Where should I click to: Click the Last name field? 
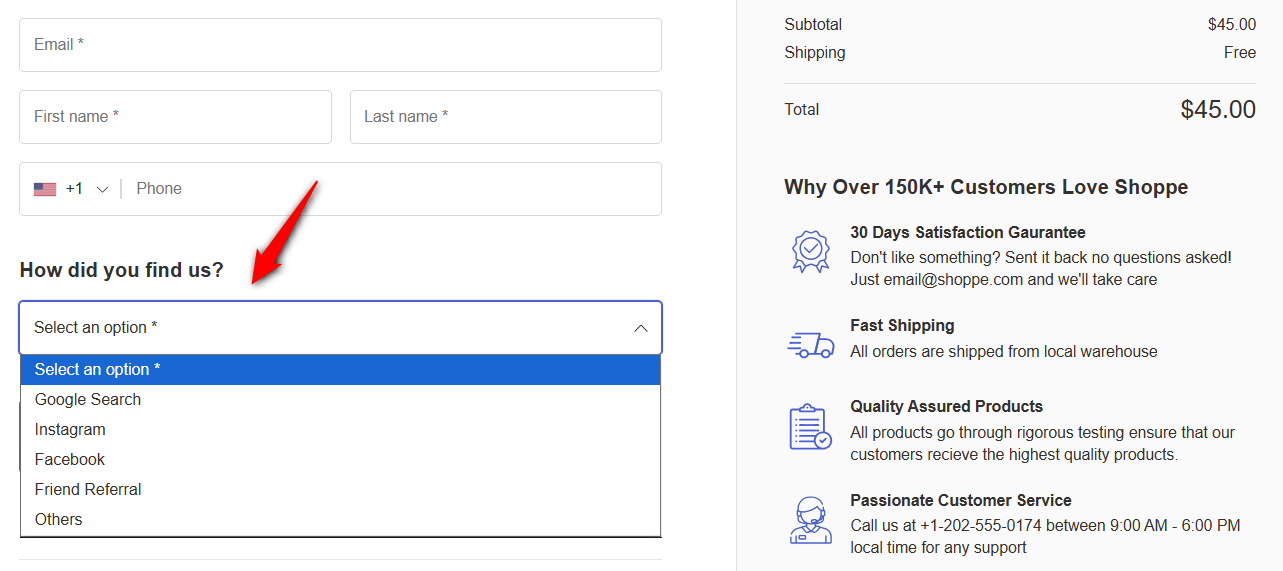(506, 117)
